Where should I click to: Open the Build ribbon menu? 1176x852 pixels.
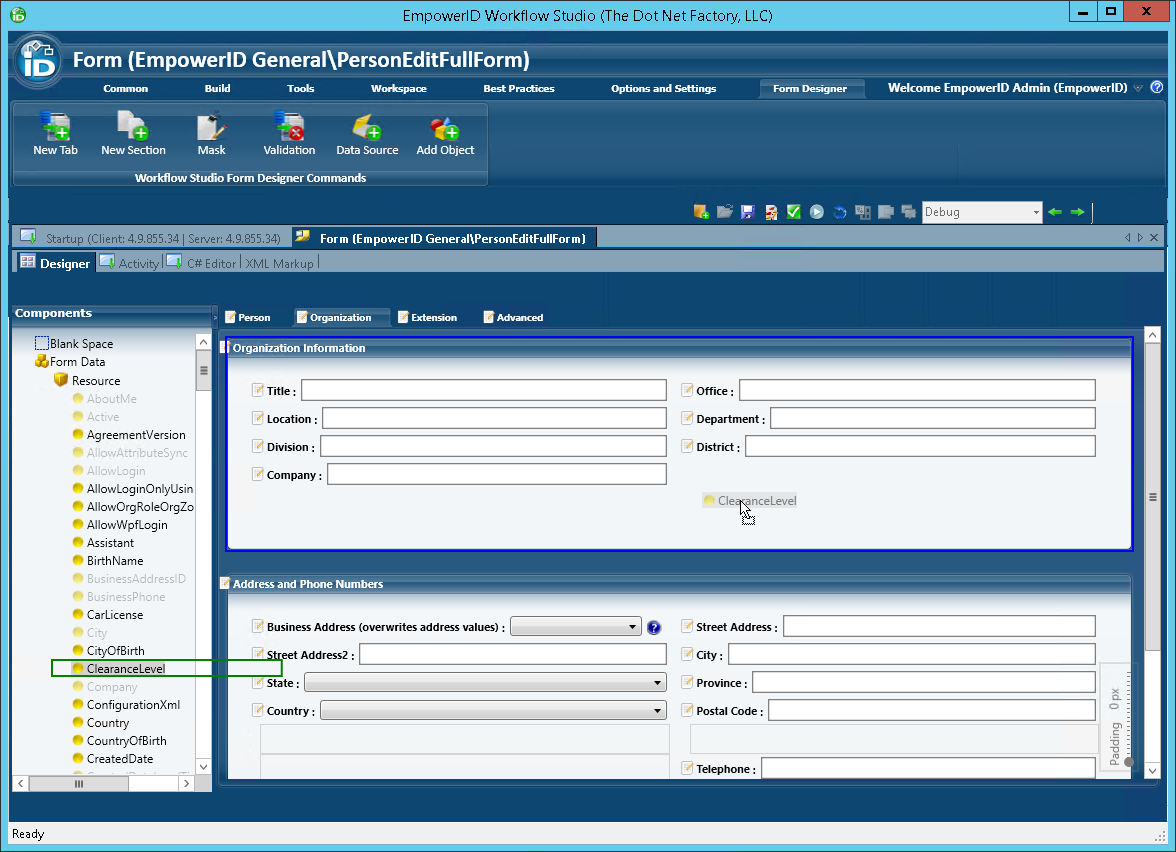(x=217, y=89)
